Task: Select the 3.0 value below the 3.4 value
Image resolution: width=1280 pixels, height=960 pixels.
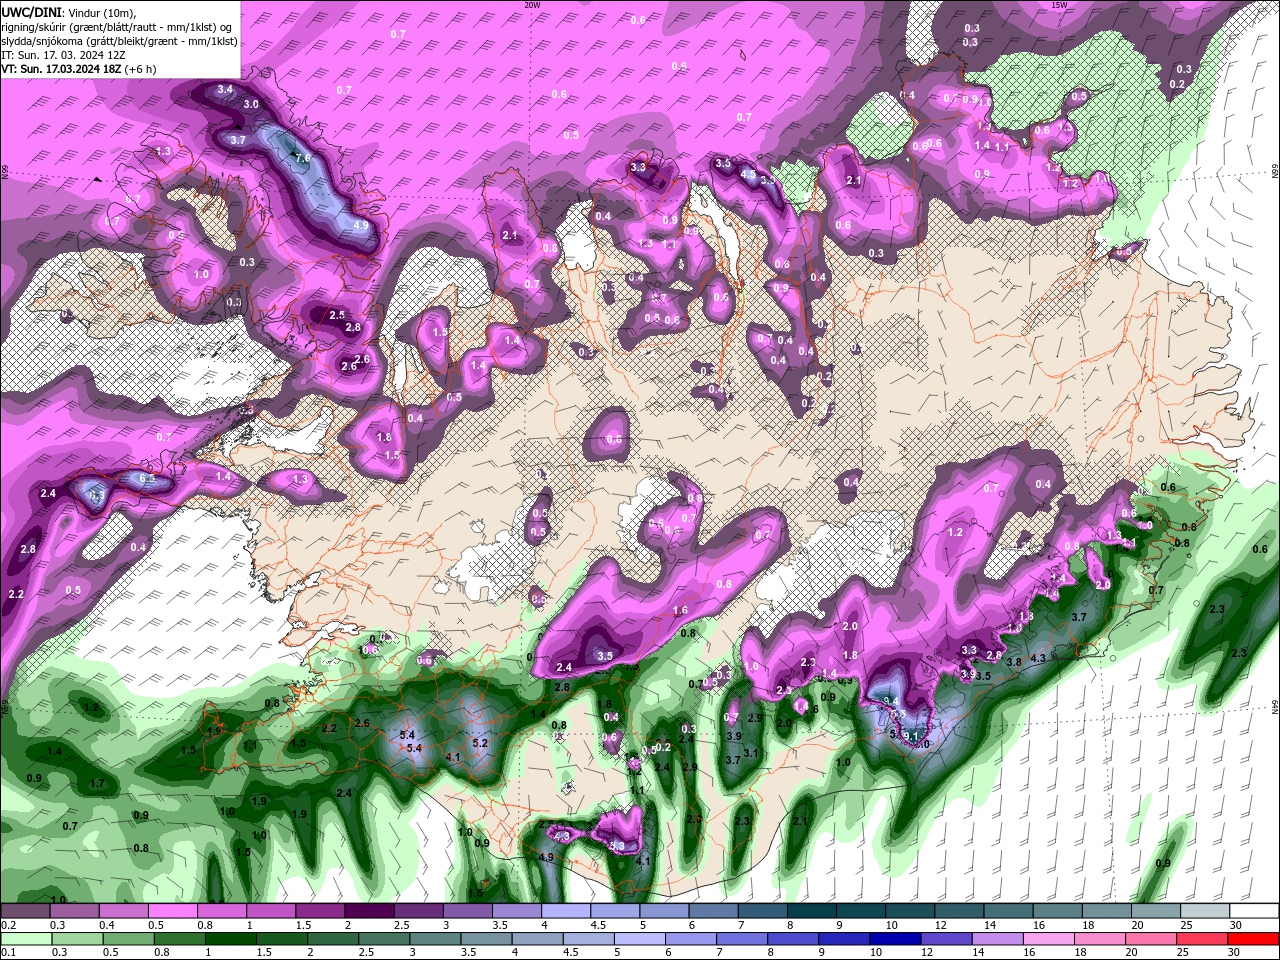Action: (251, 104)
